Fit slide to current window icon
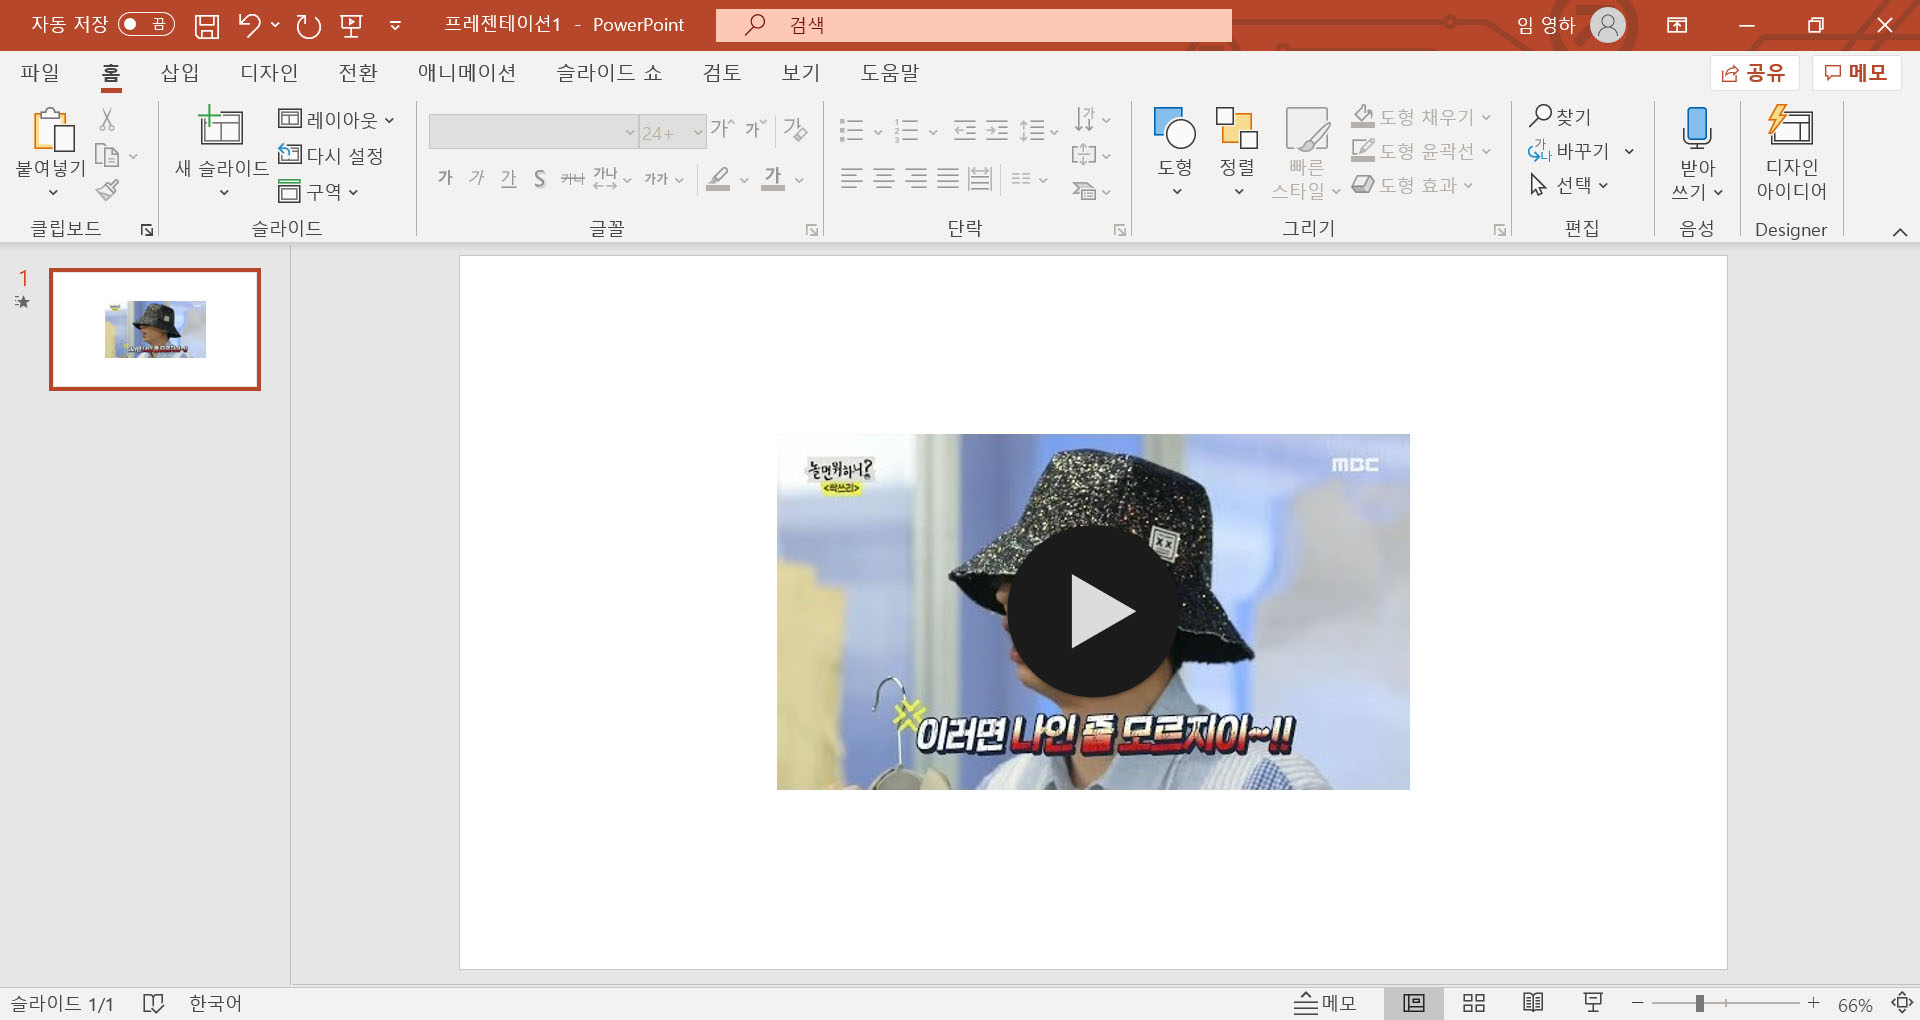 [1901, 1003]
